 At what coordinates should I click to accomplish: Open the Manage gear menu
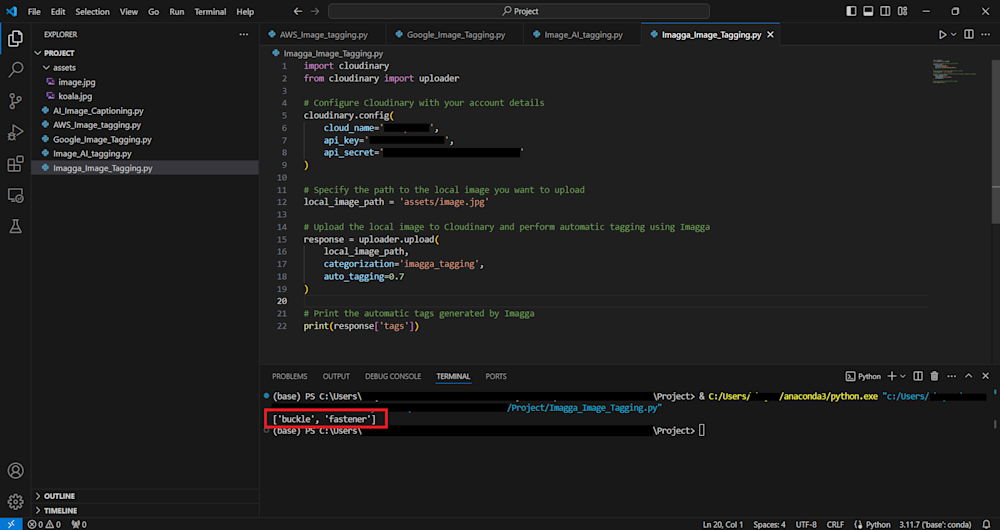point(15,501)
